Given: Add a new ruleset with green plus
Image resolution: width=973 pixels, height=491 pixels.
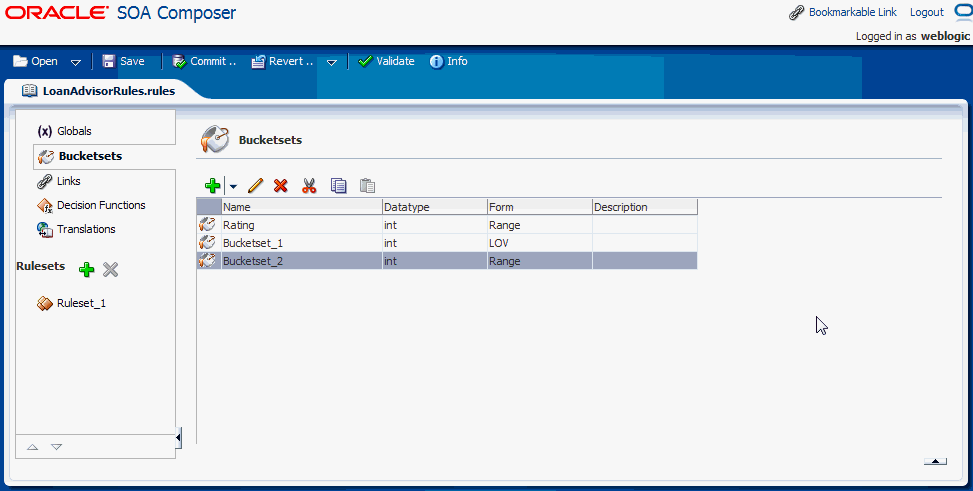Looking at the screenshot, I should click(x=87, y=269).
